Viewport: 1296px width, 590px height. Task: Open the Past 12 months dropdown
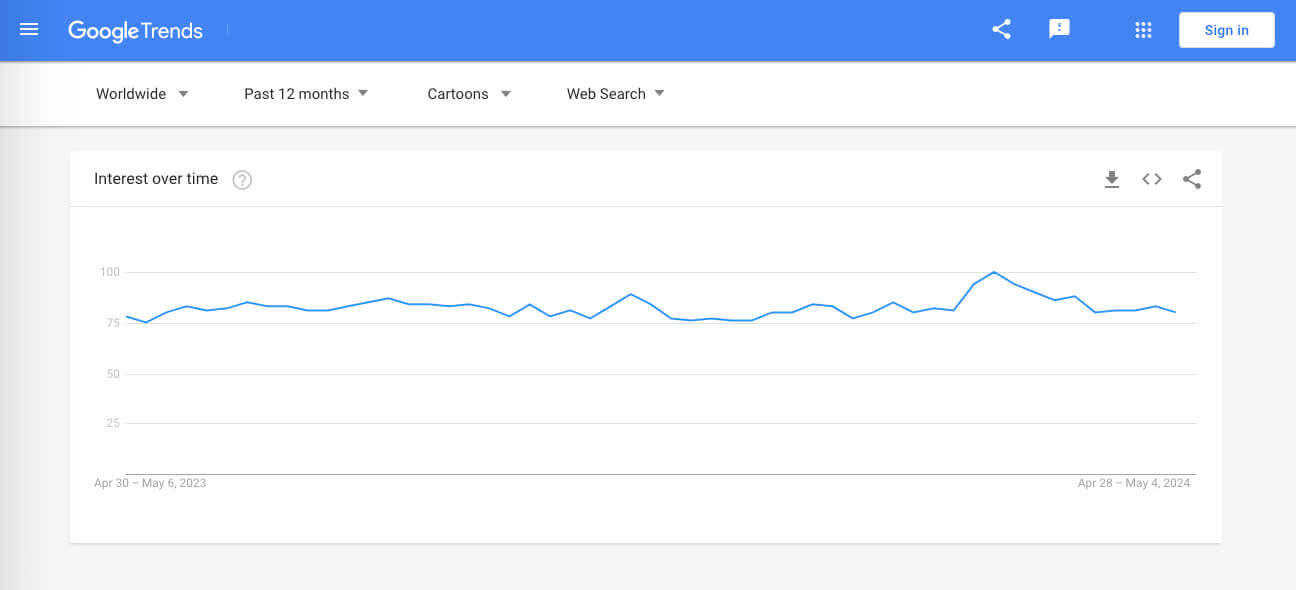coord(306,94)
